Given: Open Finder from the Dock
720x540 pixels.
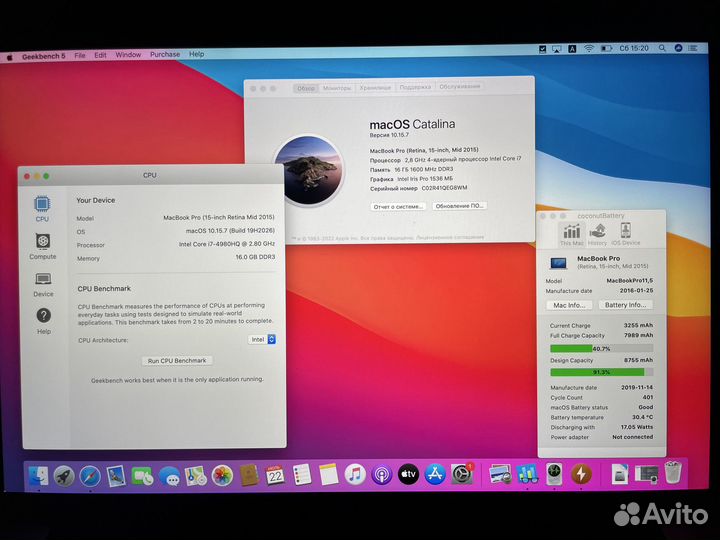Looking at the screenshot, I should click(38, 476).
